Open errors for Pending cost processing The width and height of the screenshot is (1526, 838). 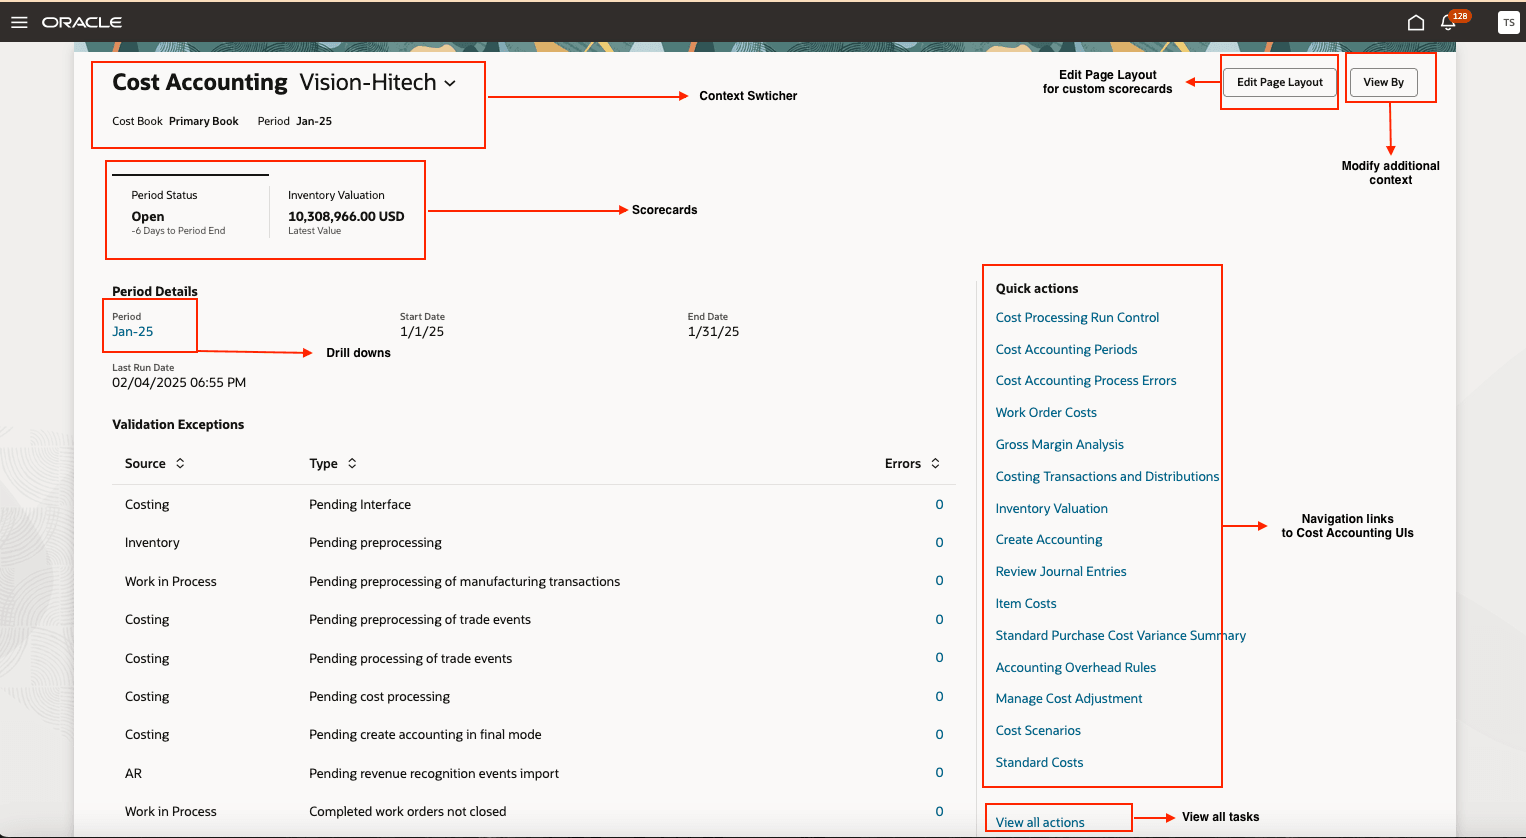939,696
